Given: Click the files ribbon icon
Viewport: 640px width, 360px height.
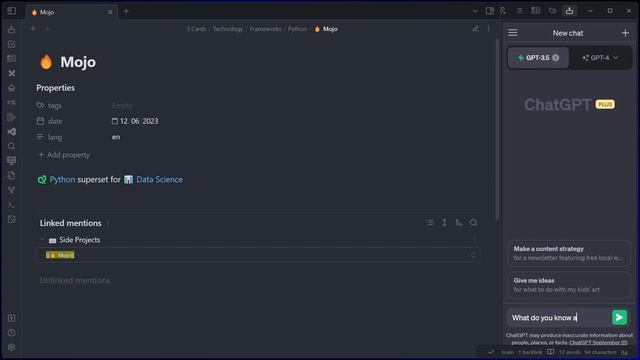Looking at the screenshot, I should tap(11, 176).
